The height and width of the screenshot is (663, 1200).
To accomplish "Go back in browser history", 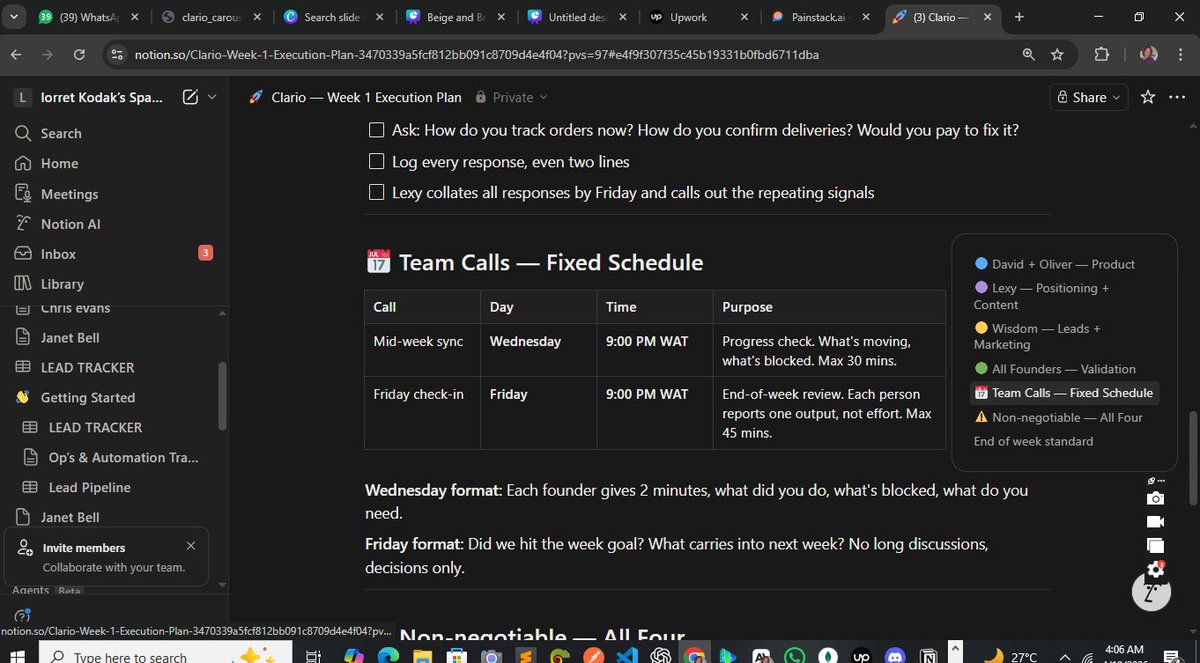I will pos(15,55).
